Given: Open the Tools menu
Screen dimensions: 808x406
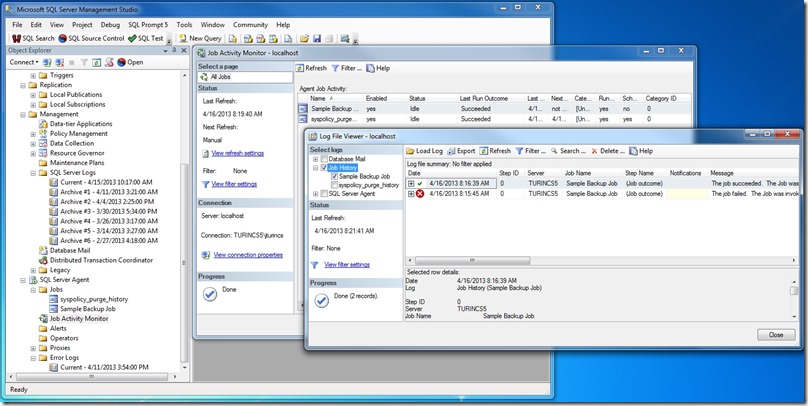Looking at the screenshot, I should 184,24.
